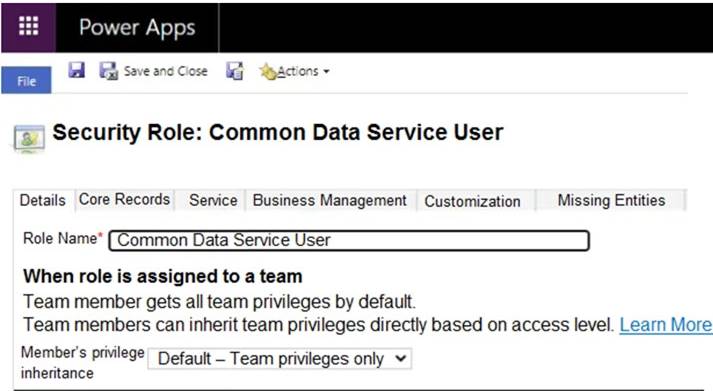Click the Save floppy disk icon
The image size is (713, 391).
point(76,70)
